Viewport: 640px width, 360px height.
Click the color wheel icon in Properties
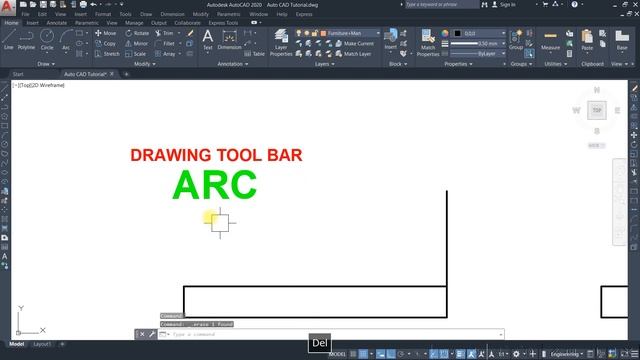[444, 33]
